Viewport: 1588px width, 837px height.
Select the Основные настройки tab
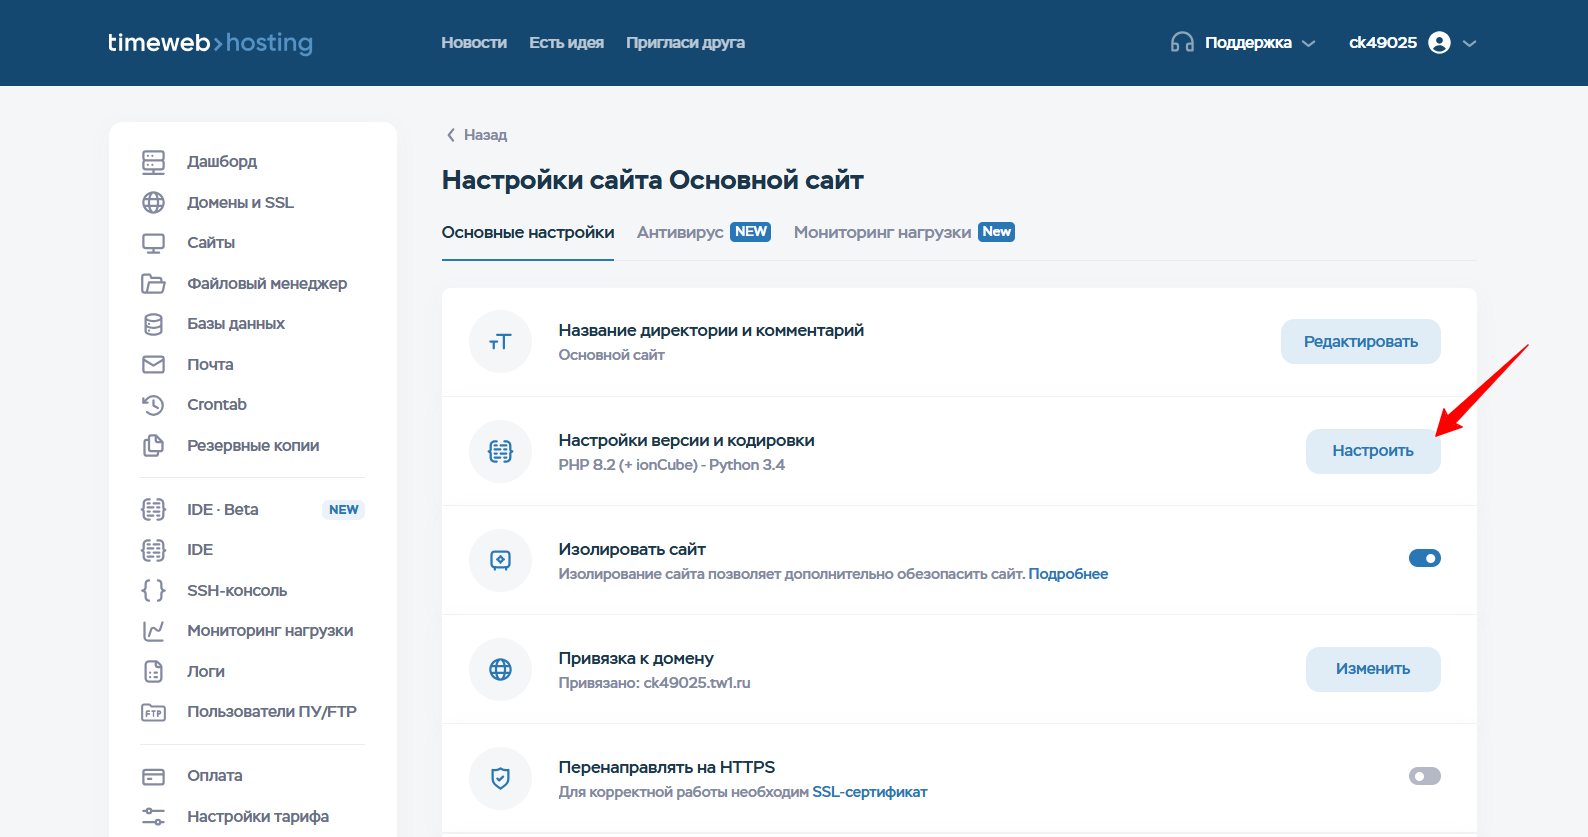[x=528, y=232]
